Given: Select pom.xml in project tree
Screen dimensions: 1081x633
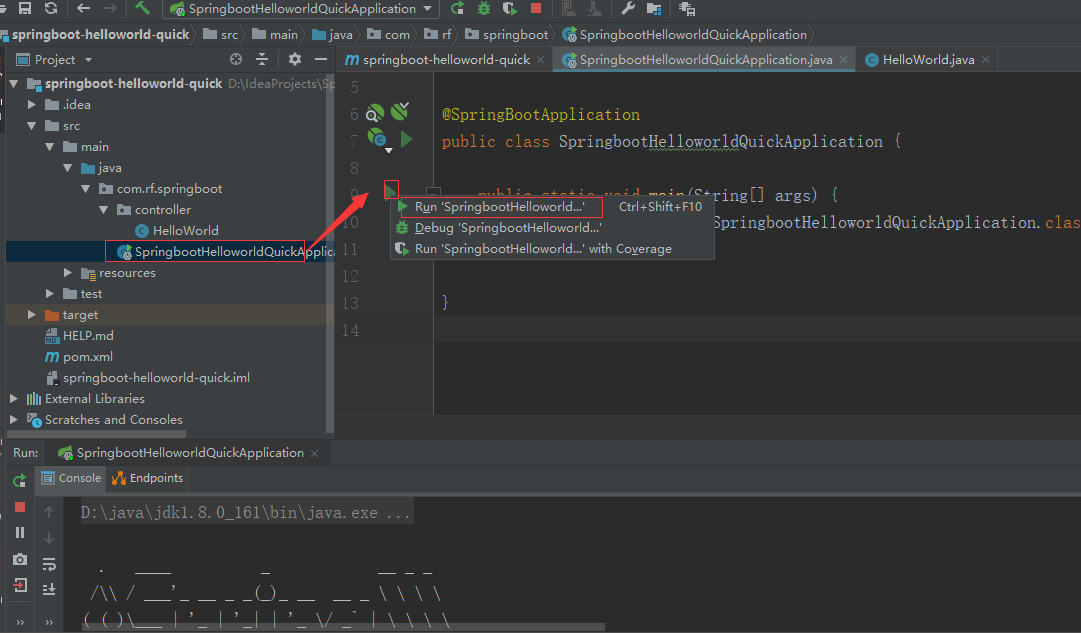Looking at the screenshot, I should pos(79,356).
